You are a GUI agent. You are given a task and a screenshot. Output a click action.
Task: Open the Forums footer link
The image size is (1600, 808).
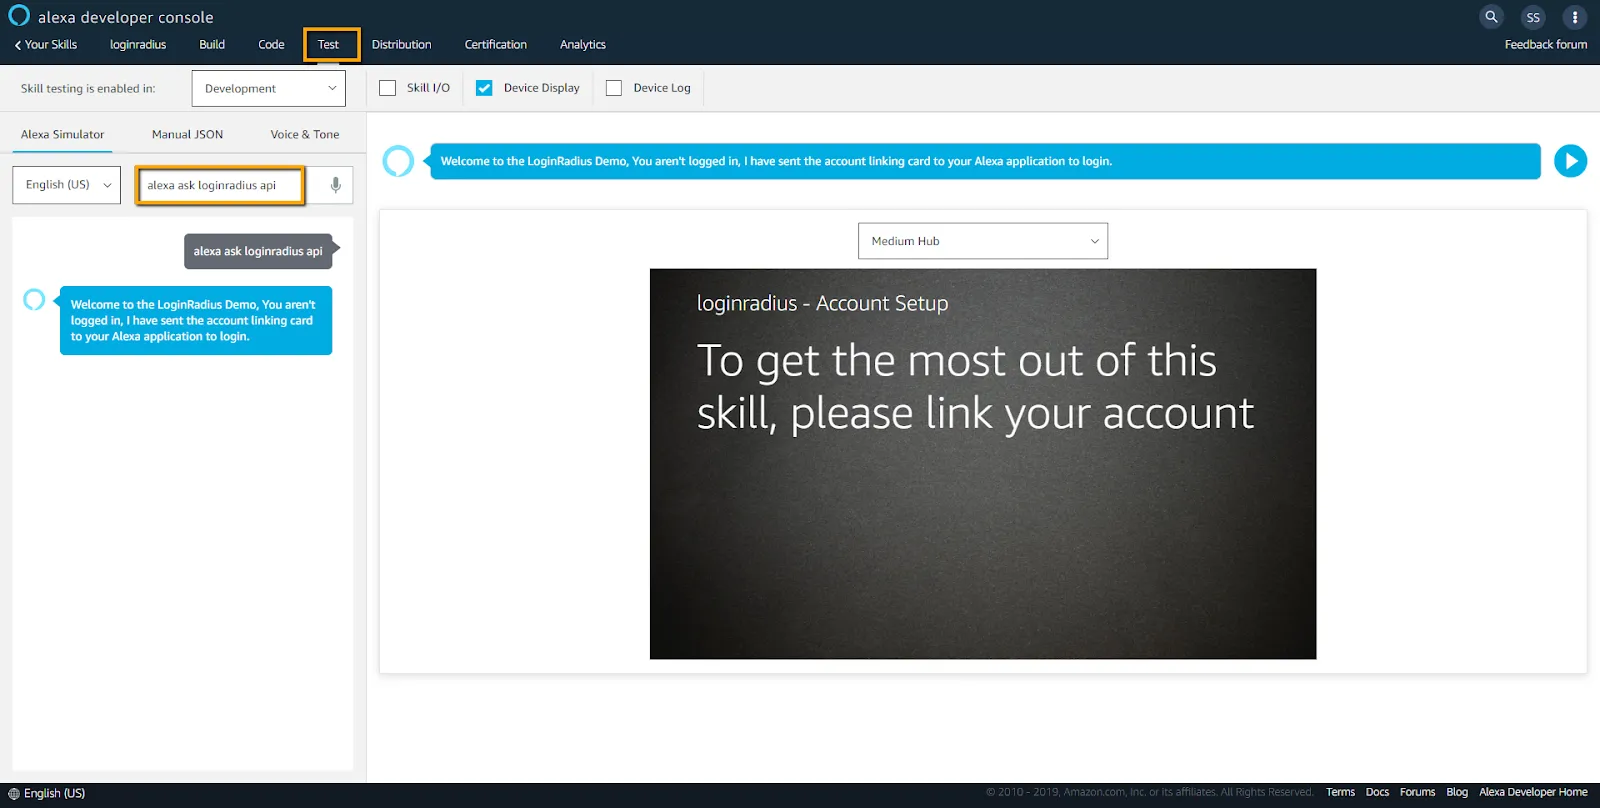tap(1418, 792)
